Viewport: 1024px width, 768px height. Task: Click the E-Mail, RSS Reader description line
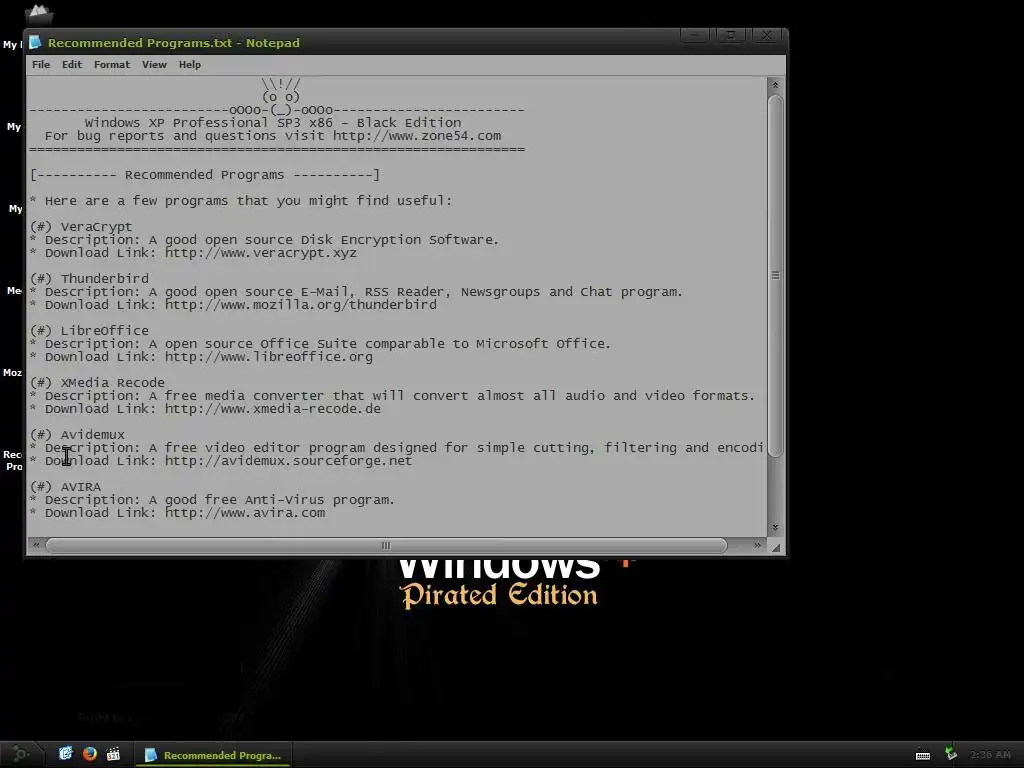click(356, 292)
